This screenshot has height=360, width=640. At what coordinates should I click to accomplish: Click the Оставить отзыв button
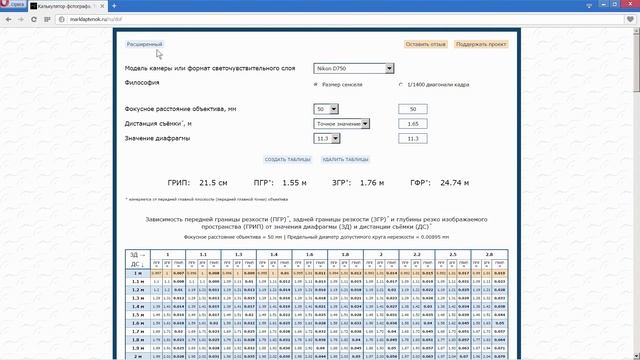426,44
